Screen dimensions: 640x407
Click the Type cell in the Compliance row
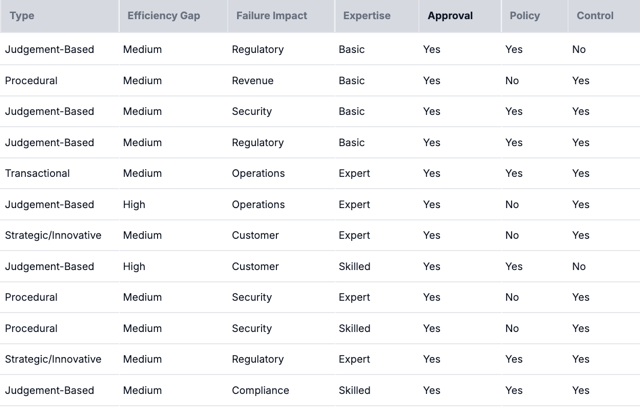(x=50, y=390)
